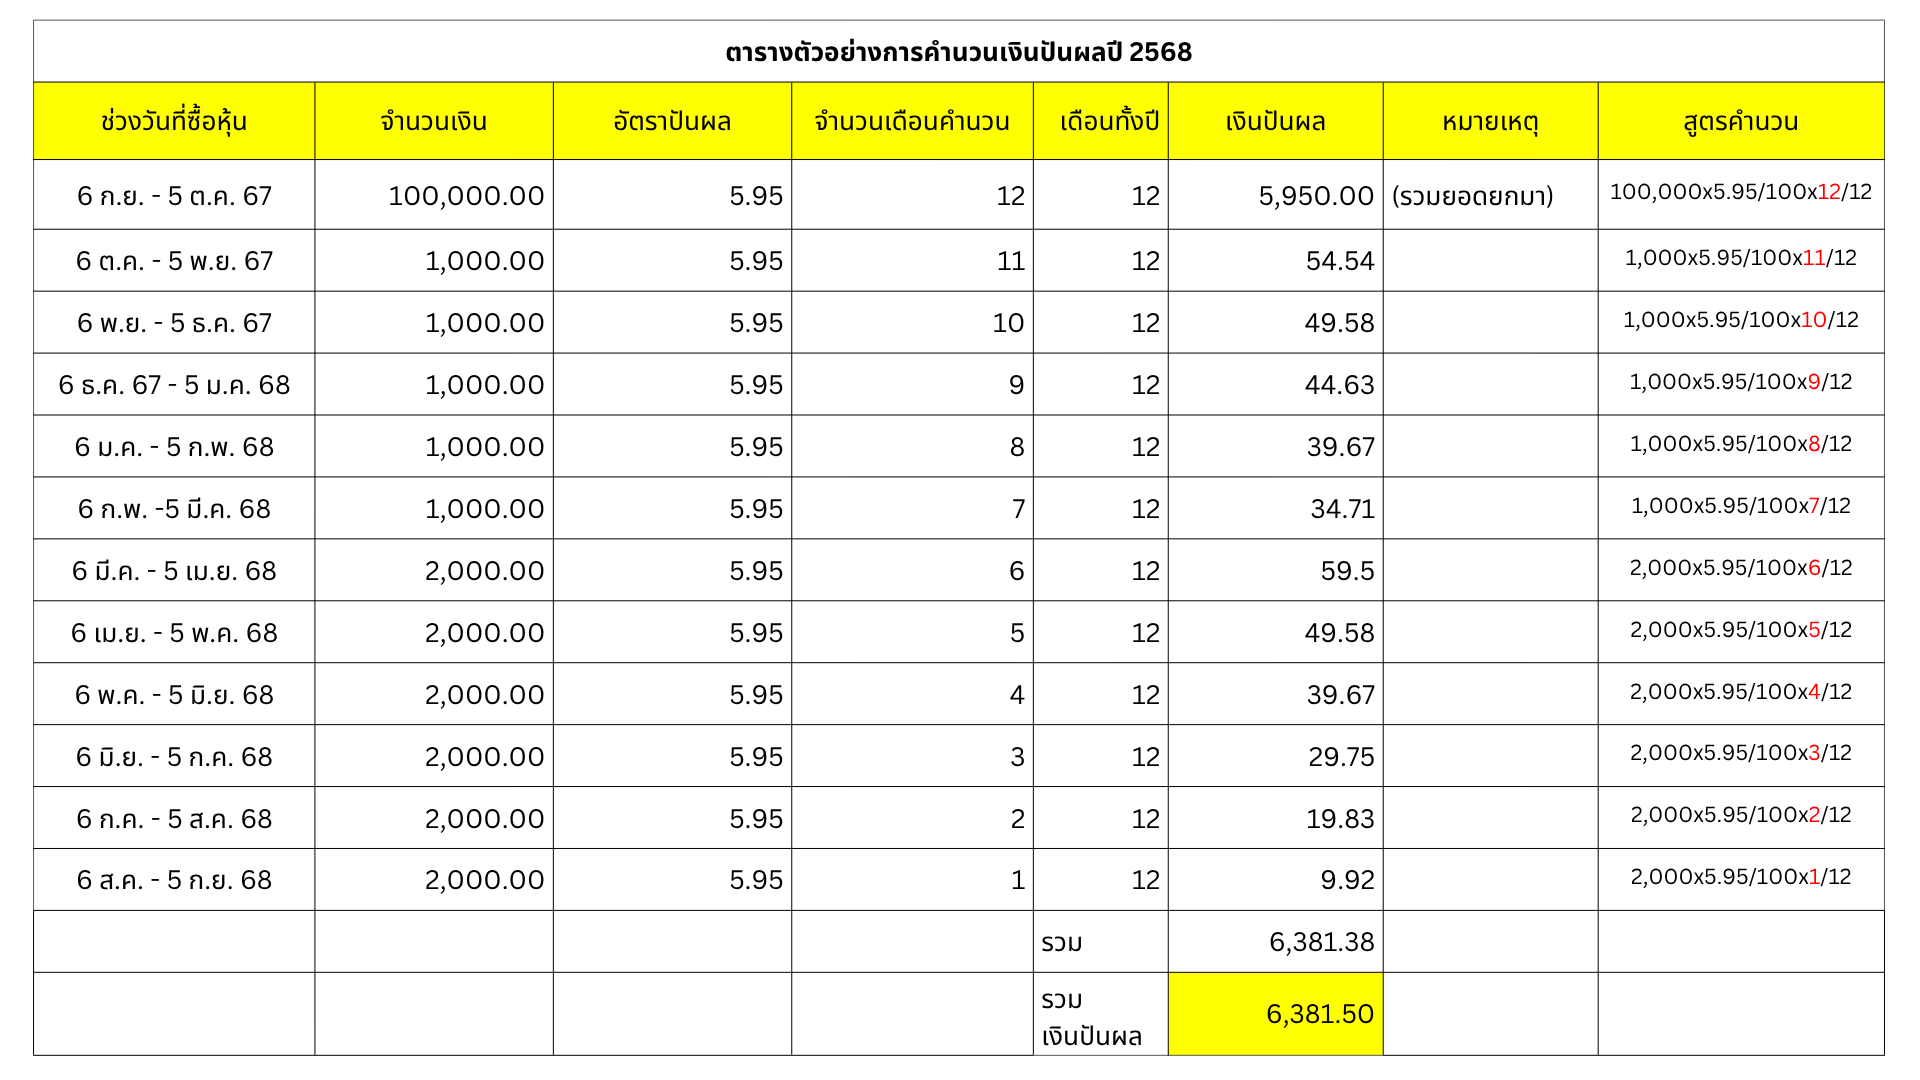Image resolution: width=1920 pixels, height=1080 pixels.
Task: Select the หมายเหตุ header cell
Action: [1490, 122]
